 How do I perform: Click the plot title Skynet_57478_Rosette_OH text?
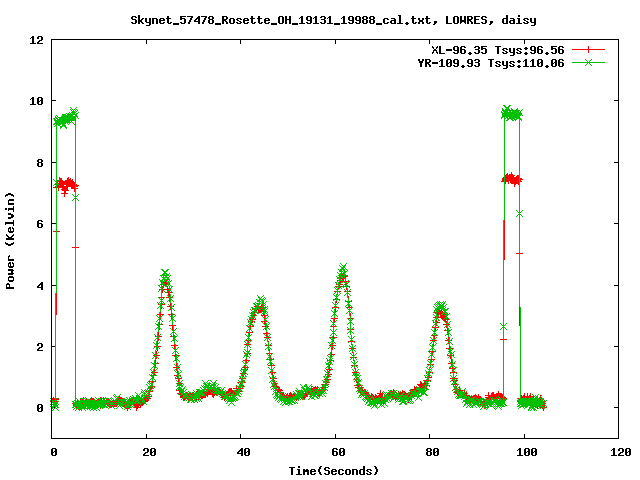tap(333, 20)
